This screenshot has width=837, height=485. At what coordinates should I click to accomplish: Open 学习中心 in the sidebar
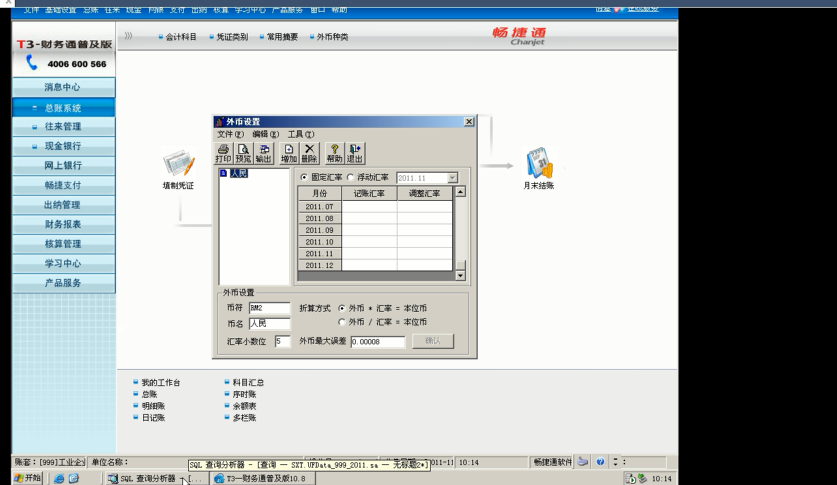[64, 264]
